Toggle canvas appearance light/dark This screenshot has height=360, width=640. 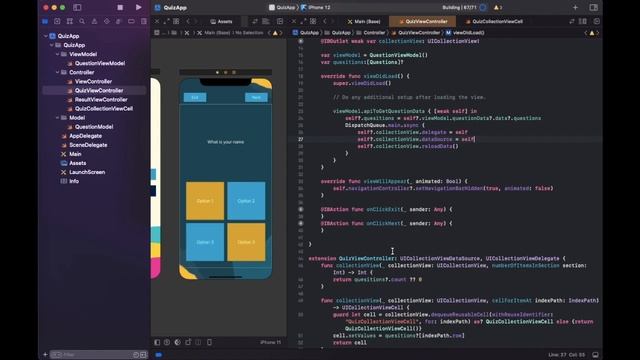[x=177, y=342]
